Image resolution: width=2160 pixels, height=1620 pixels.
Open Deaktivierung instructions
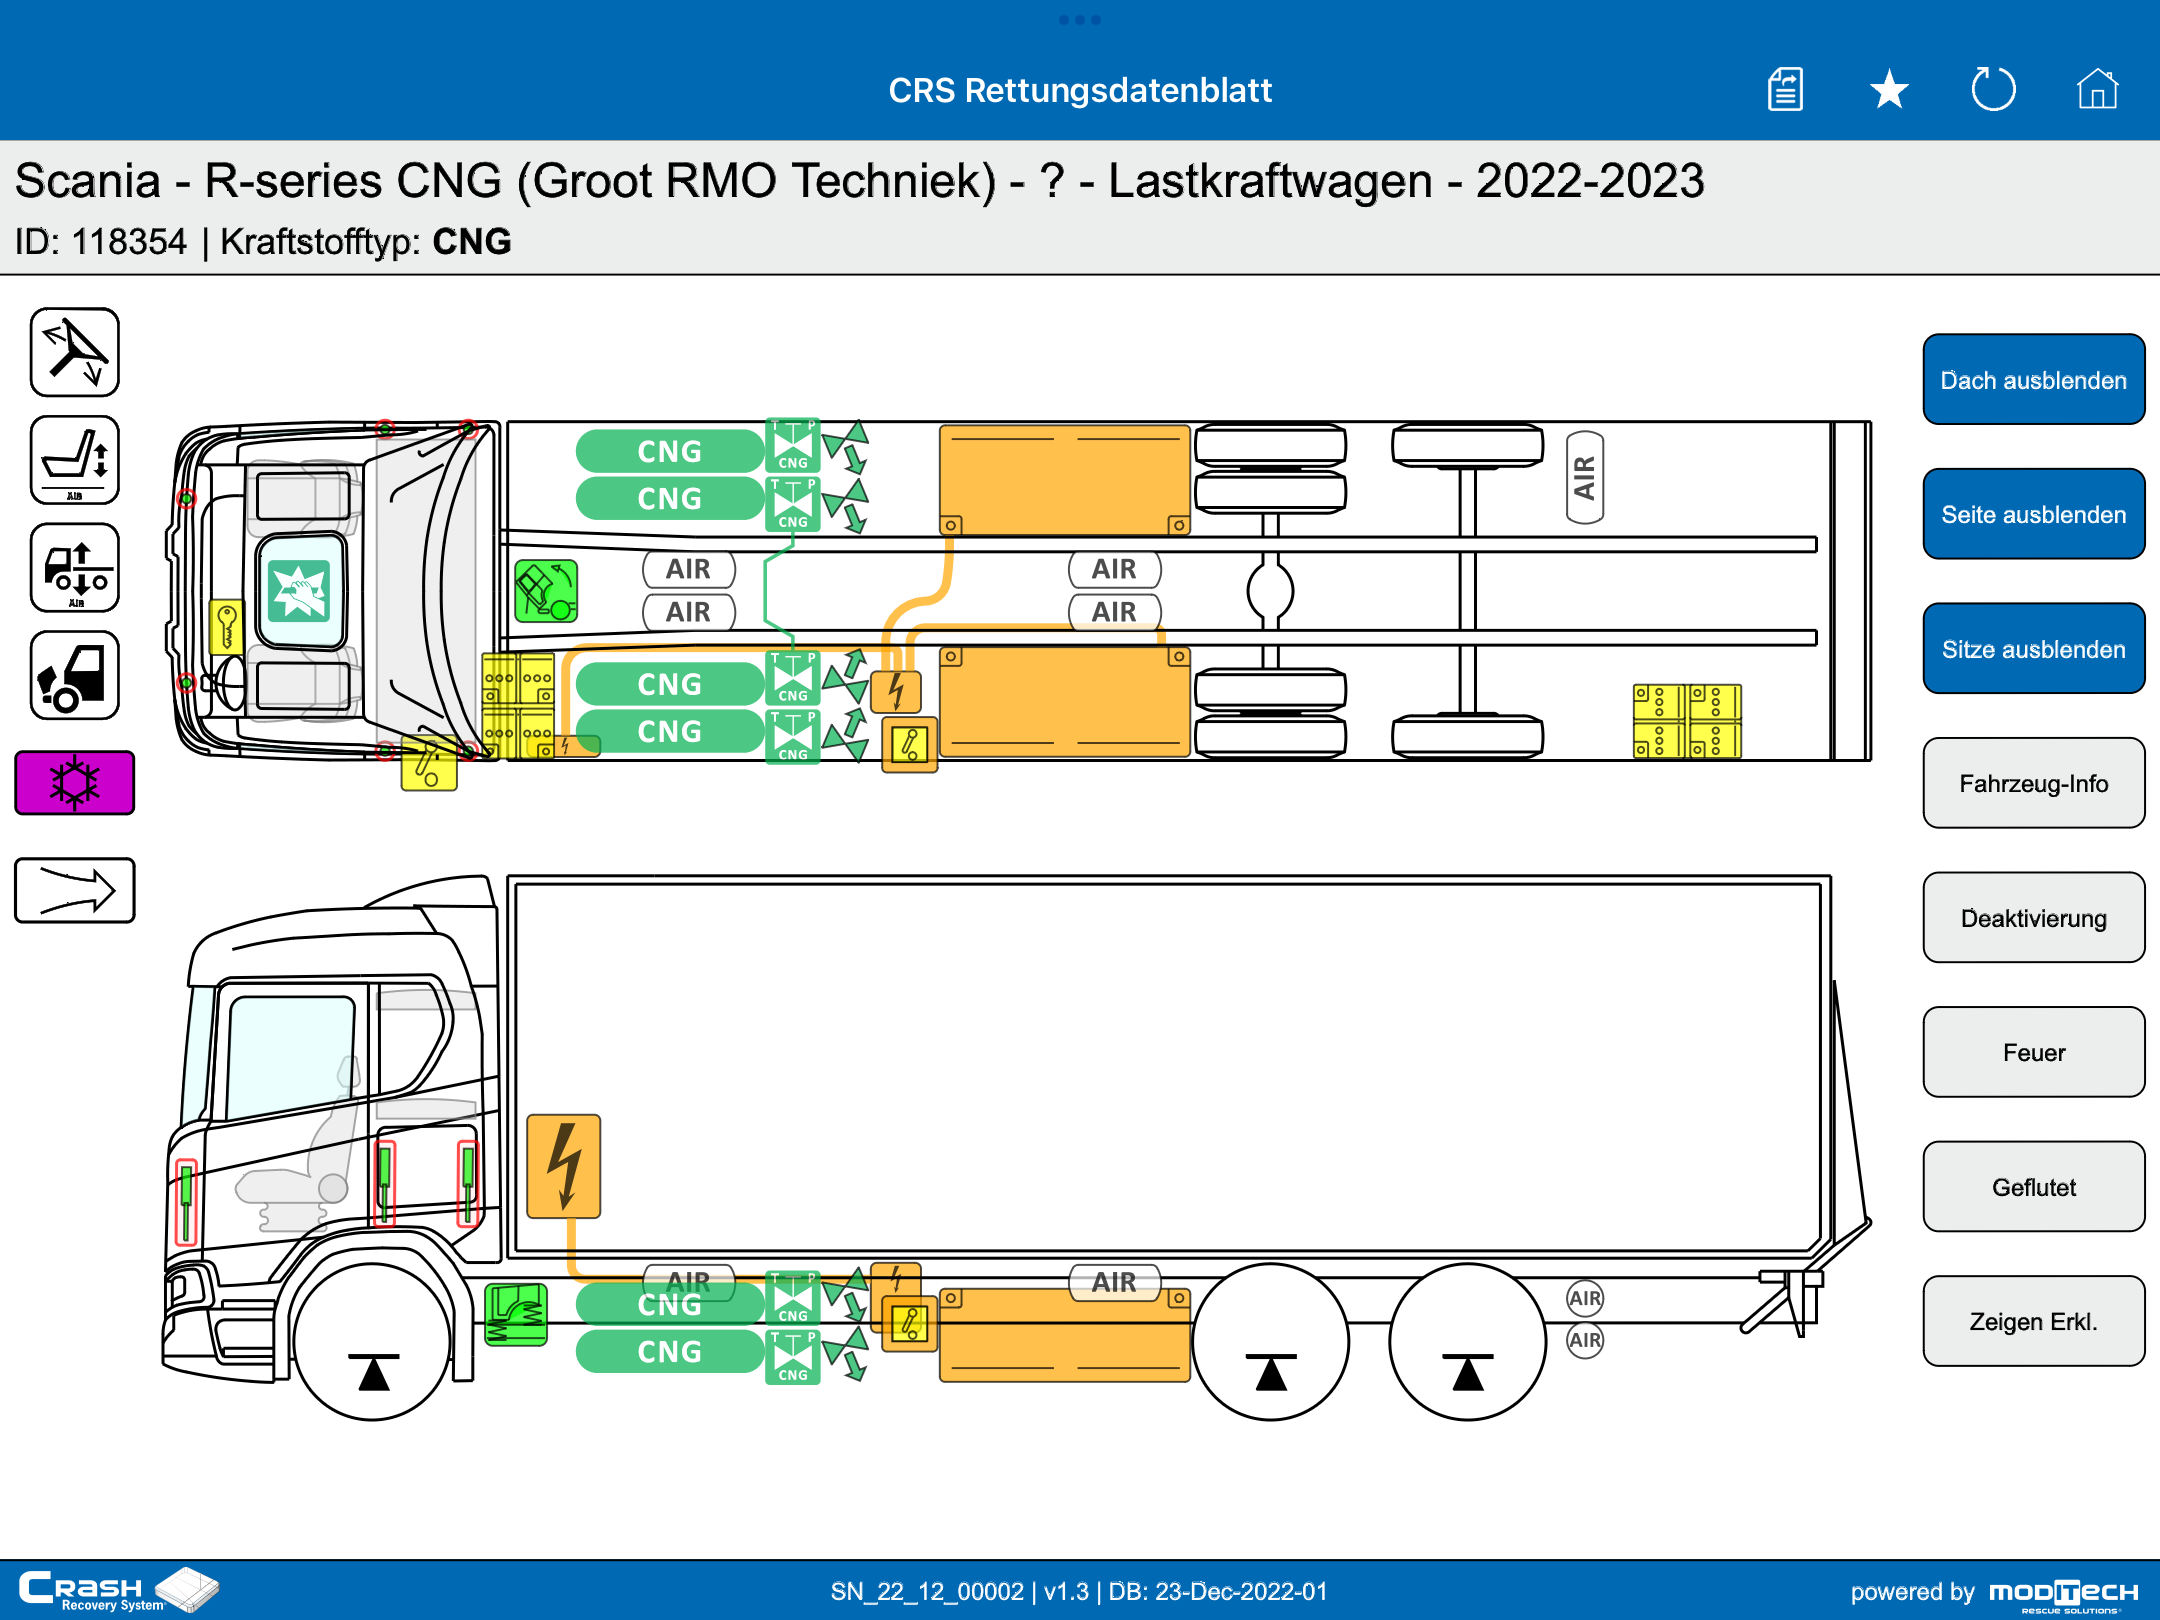coord(2034,918)
